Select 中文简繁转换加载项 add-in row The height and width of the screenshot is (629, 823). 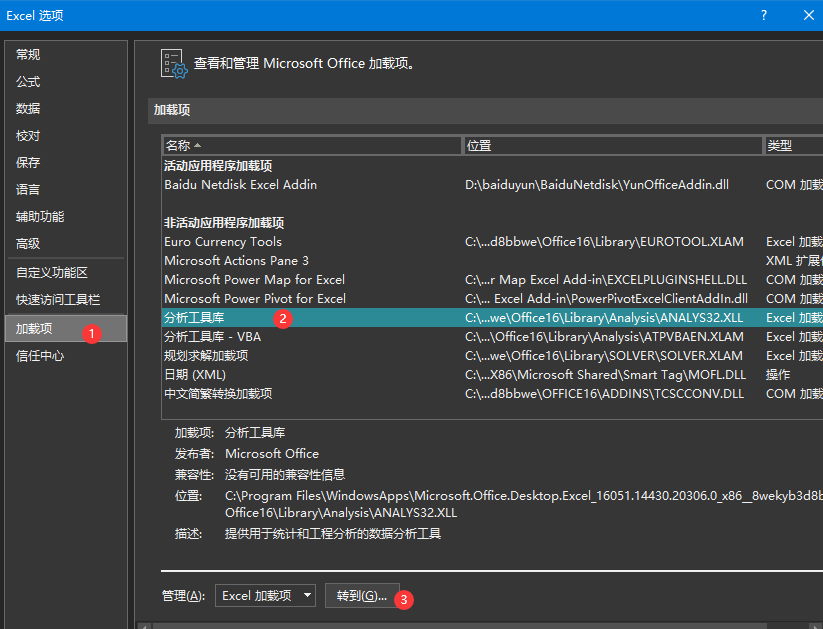tap(492, 394)
